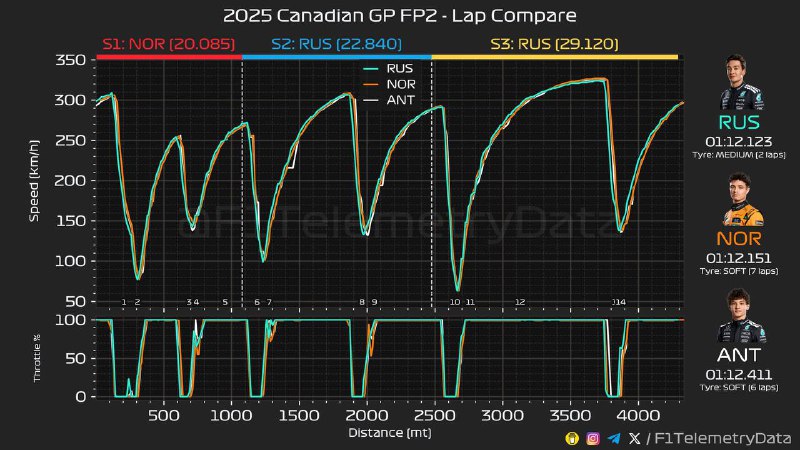This screenshot has width=800, height=450.
Task: Select Lando Norris's driver photo
Action: pyautogui.click(x=742, y=200)
